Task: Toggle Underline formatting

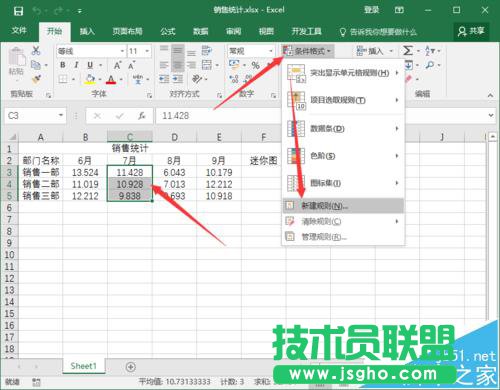Action: pos(90,65)
